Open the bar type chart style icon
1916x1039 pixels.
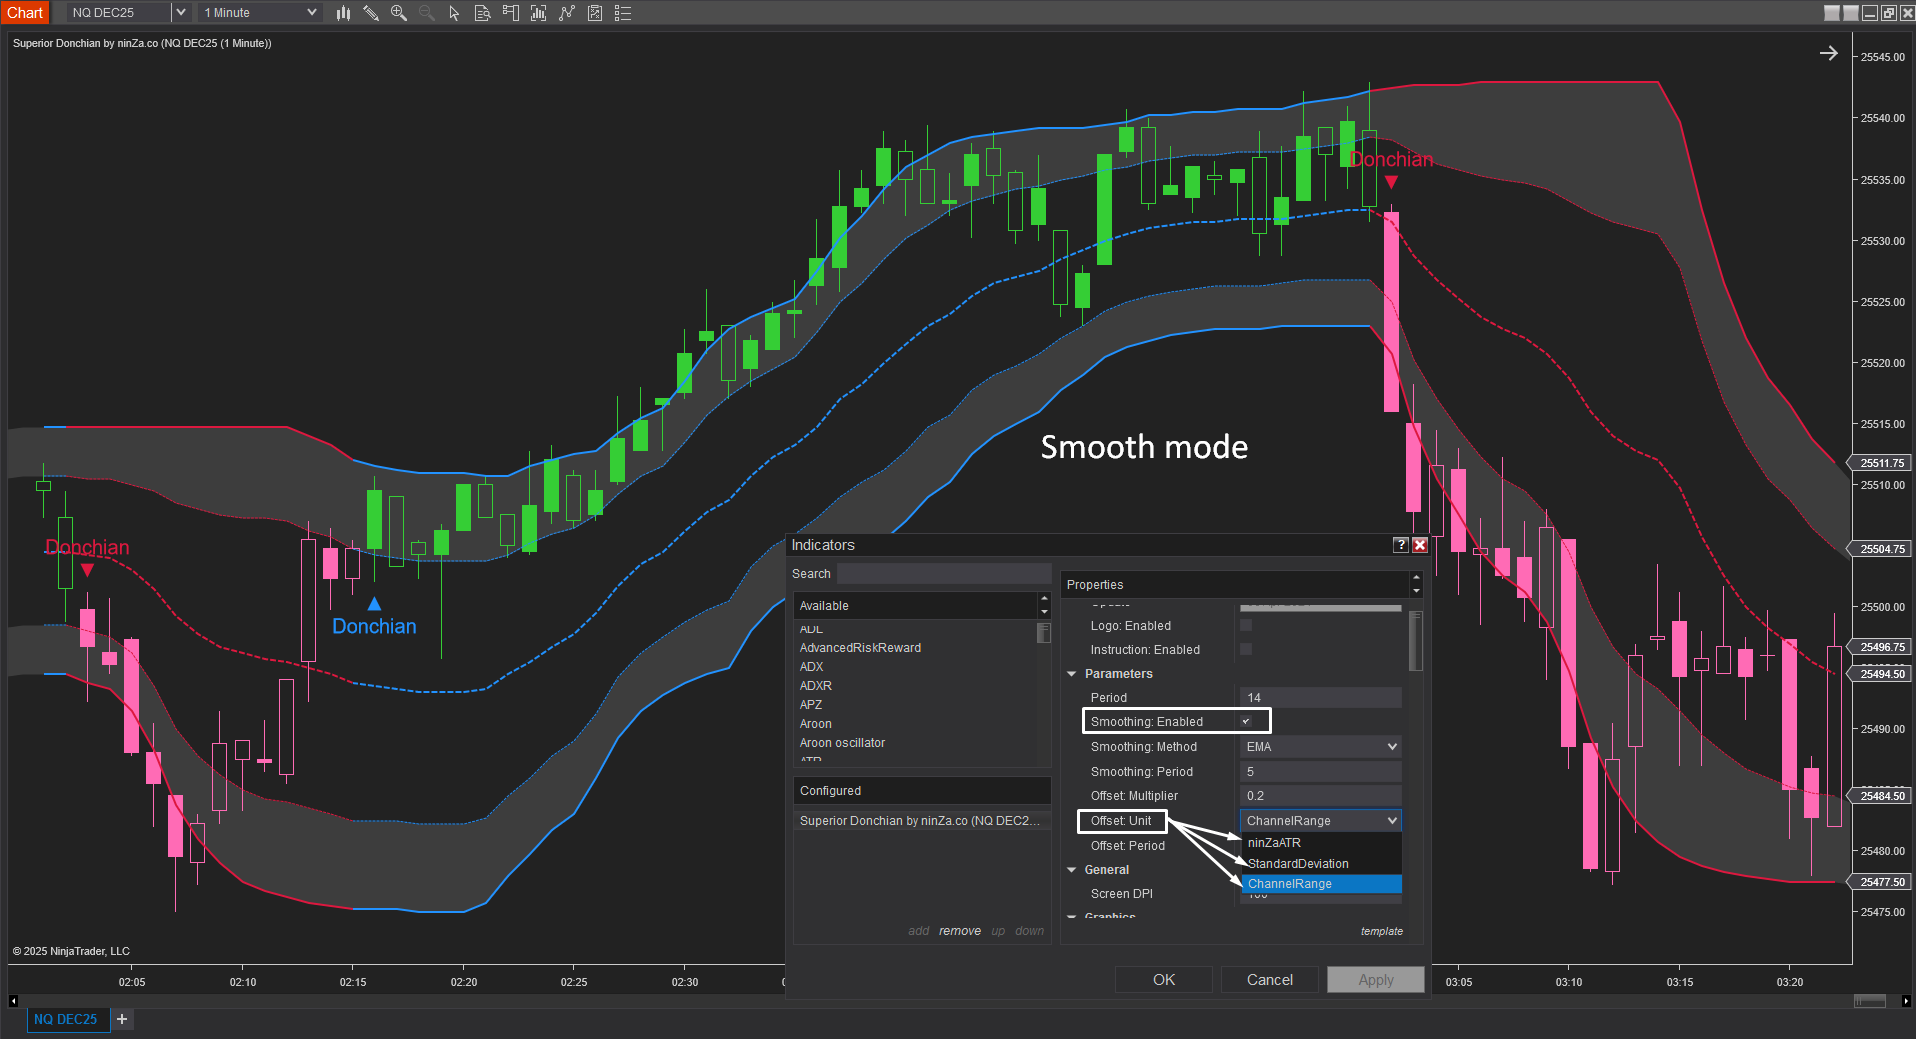click(x=343, y=13)
